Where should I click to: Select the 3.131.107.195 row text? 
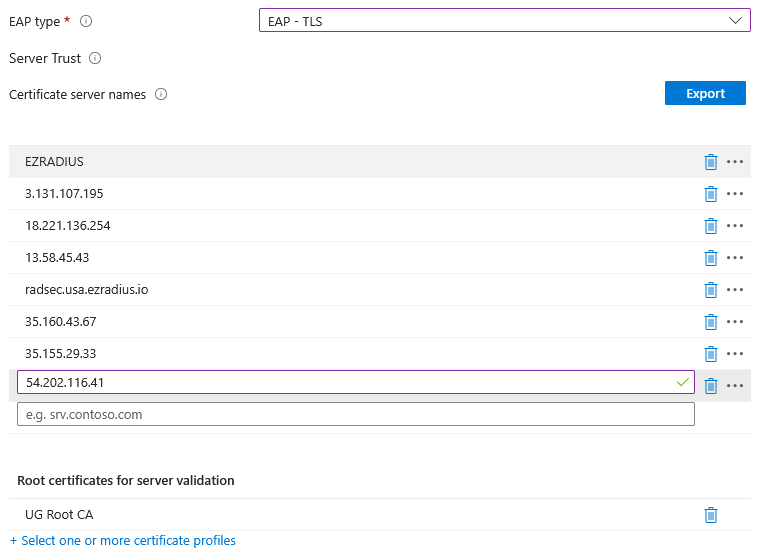64,194
